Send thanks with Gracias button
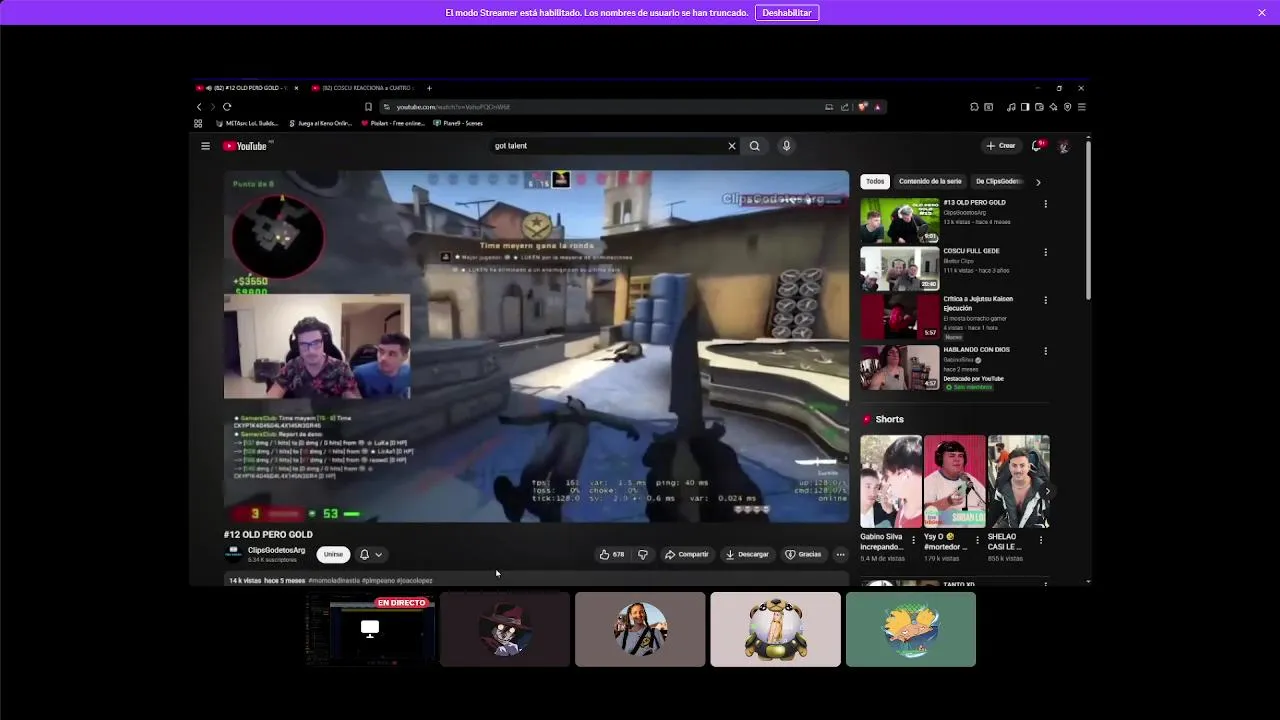This screenshot has height=720, width=1280. [x=803, y=554]
